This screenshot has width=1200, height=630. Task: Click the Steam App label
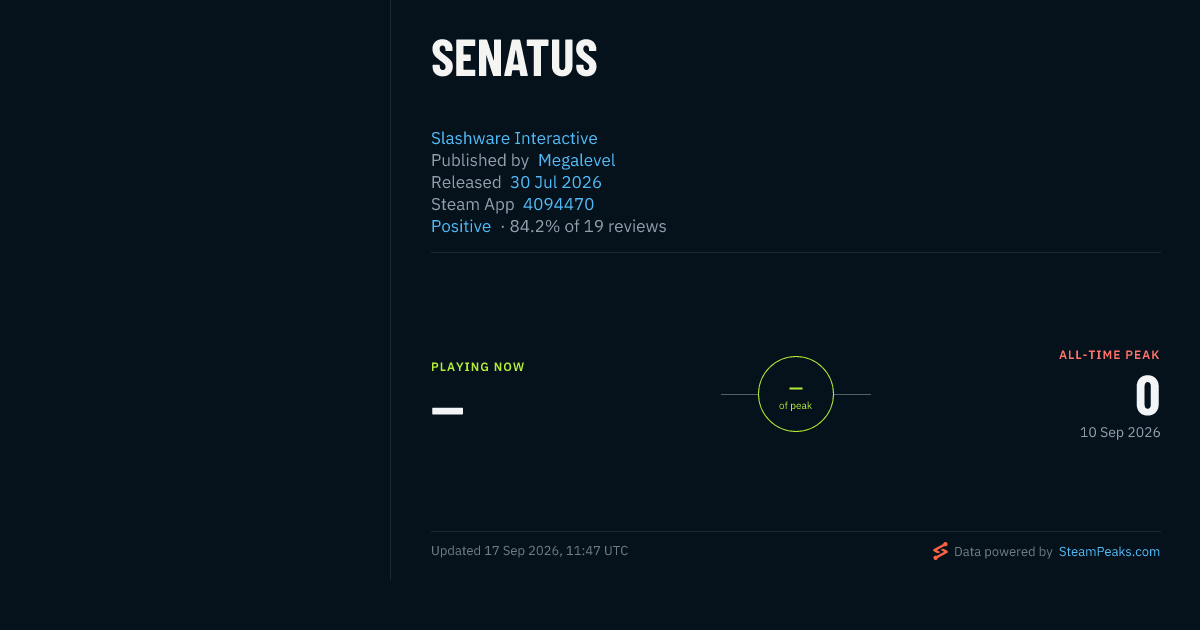pyautogui.click(x=473, y=204)
